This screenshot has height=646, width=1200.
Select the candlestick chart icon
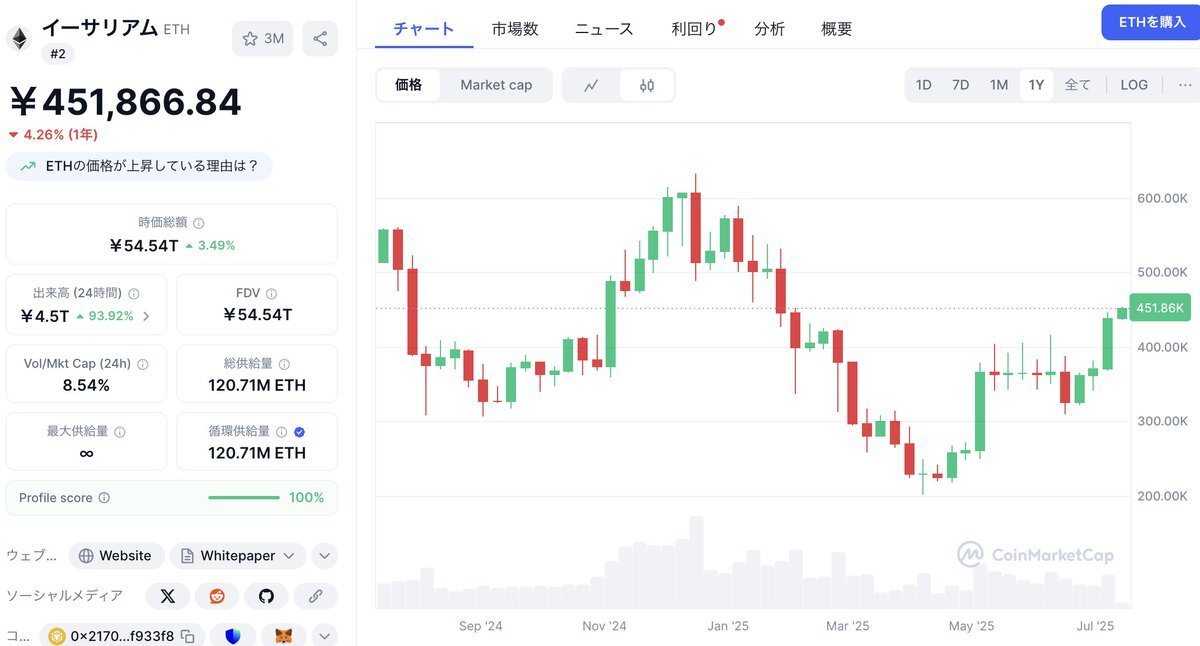646,85
